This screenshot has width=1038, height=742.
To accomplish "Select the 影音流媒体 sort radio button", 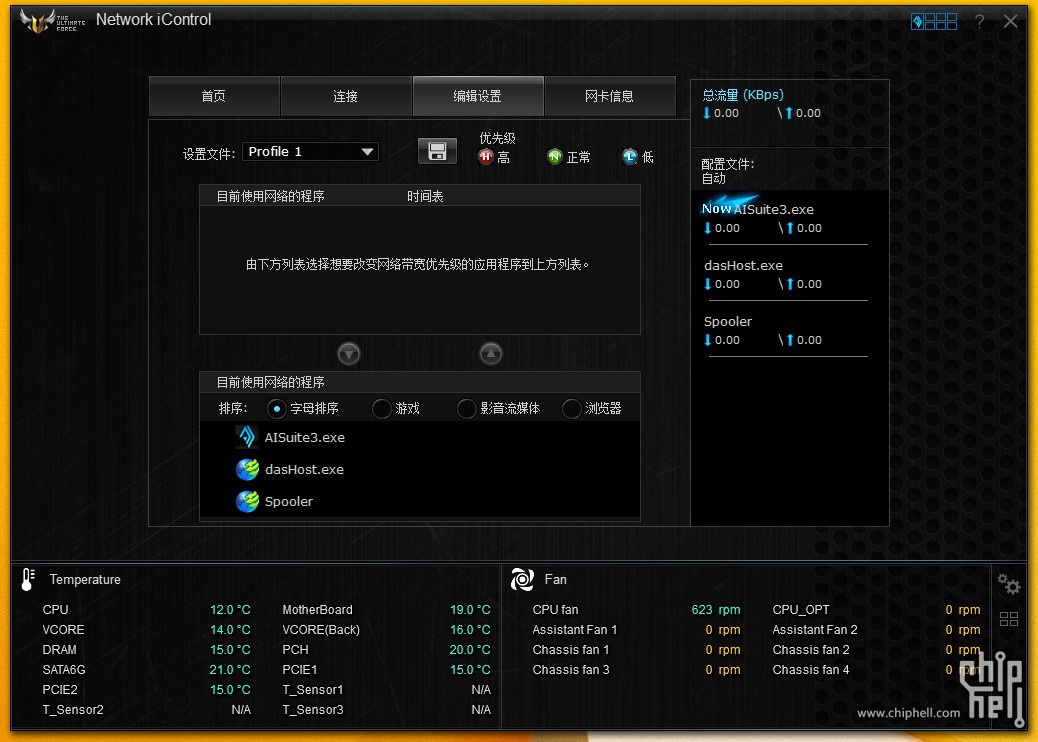I will (x=467, y=409).
